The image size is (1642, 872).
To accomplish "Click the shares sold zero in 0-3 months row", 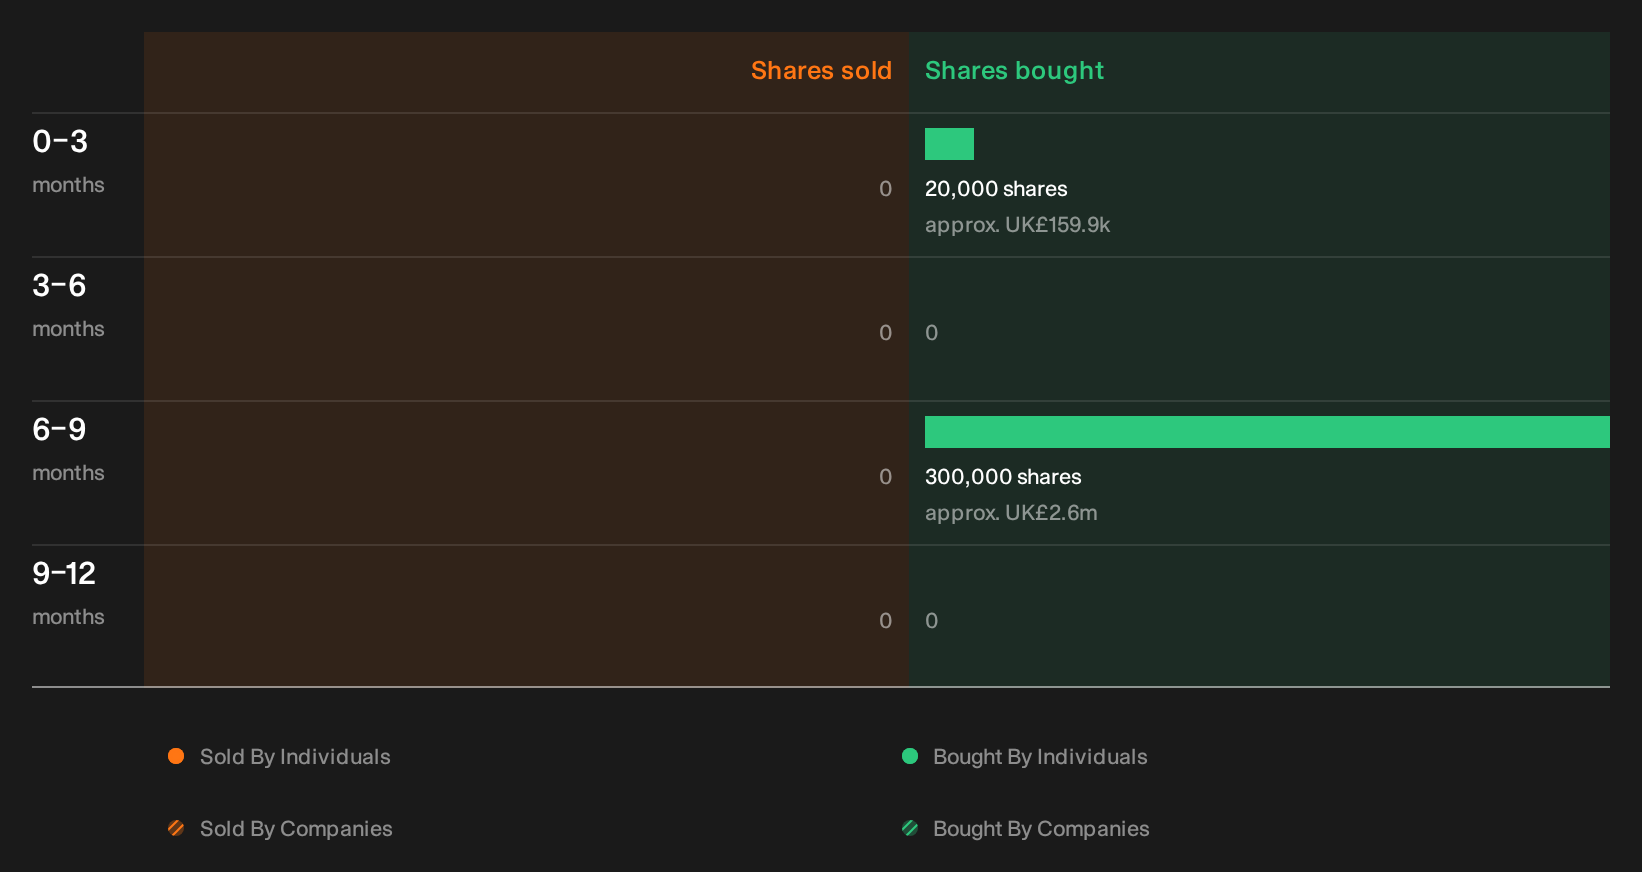I will [x=885, y=189].
